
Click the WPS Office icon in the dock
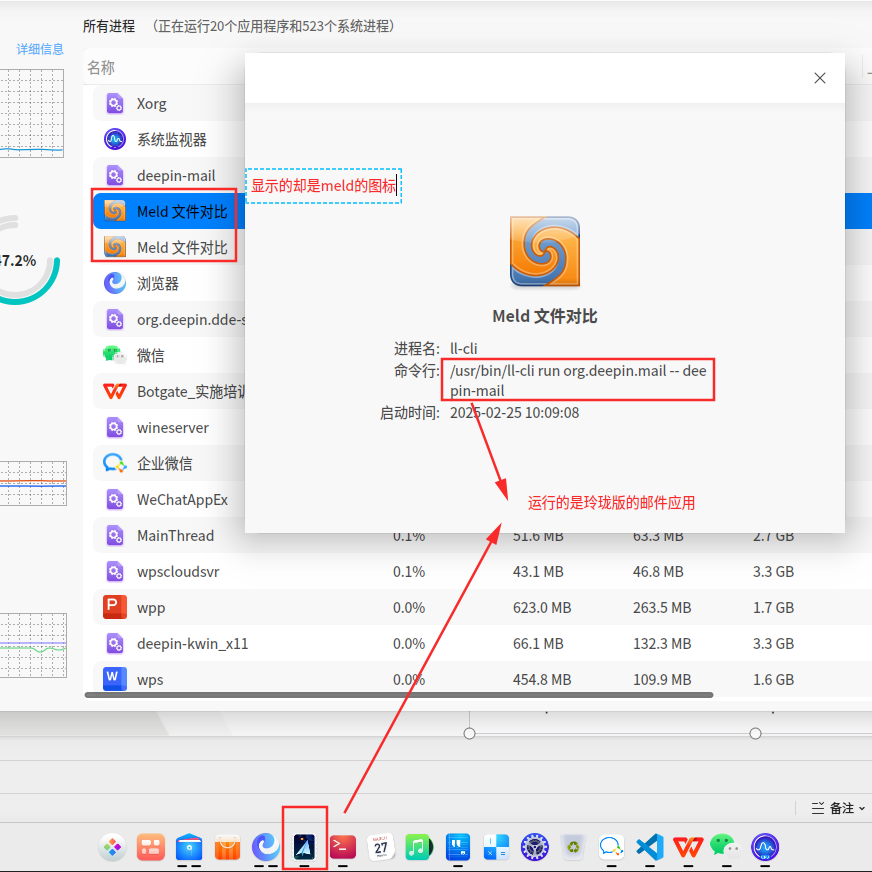tap(688, 847)
